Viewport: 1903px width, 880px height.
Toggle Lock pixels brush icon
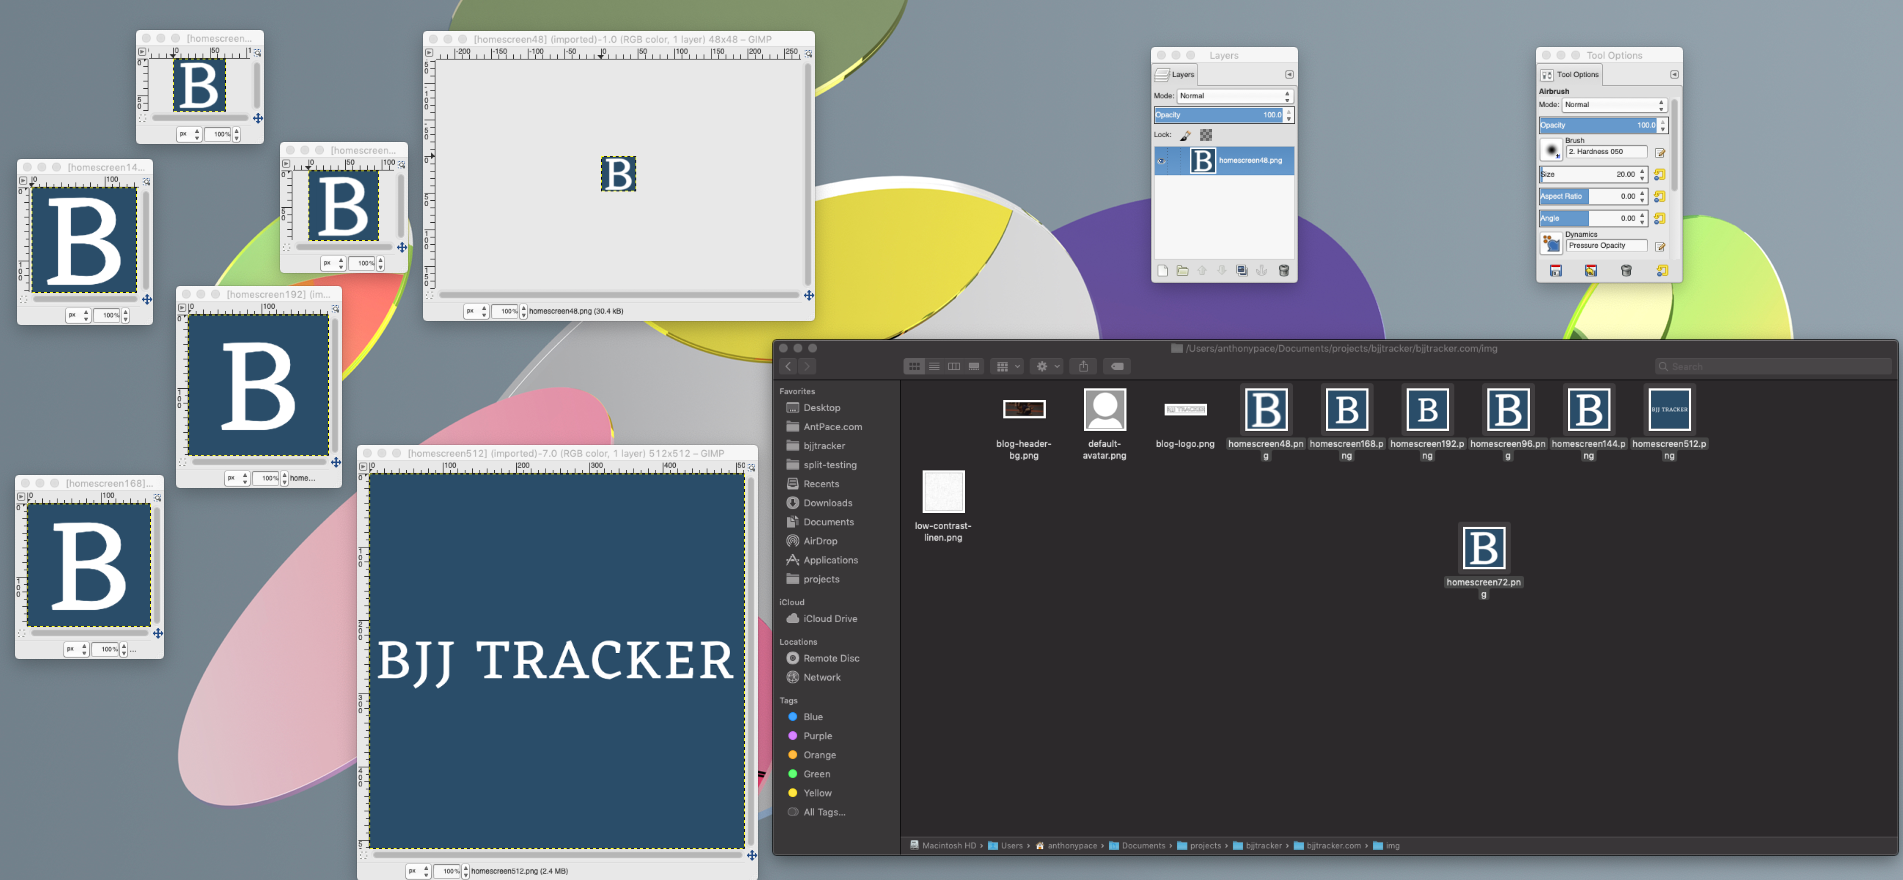pyautogui.click(x=1186, y=135)
